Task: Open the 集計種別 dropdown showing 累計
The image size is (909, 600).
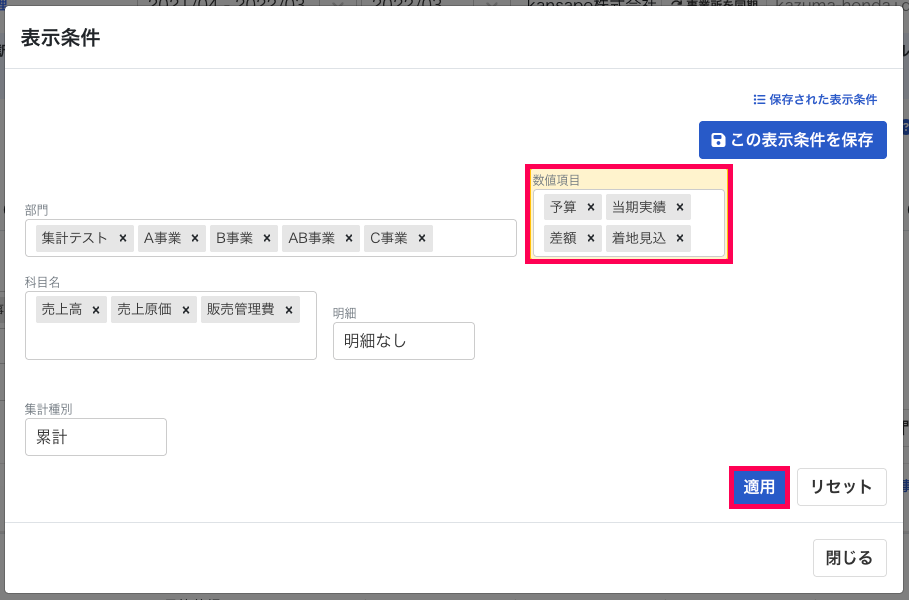Action: (x=96, y=437)
